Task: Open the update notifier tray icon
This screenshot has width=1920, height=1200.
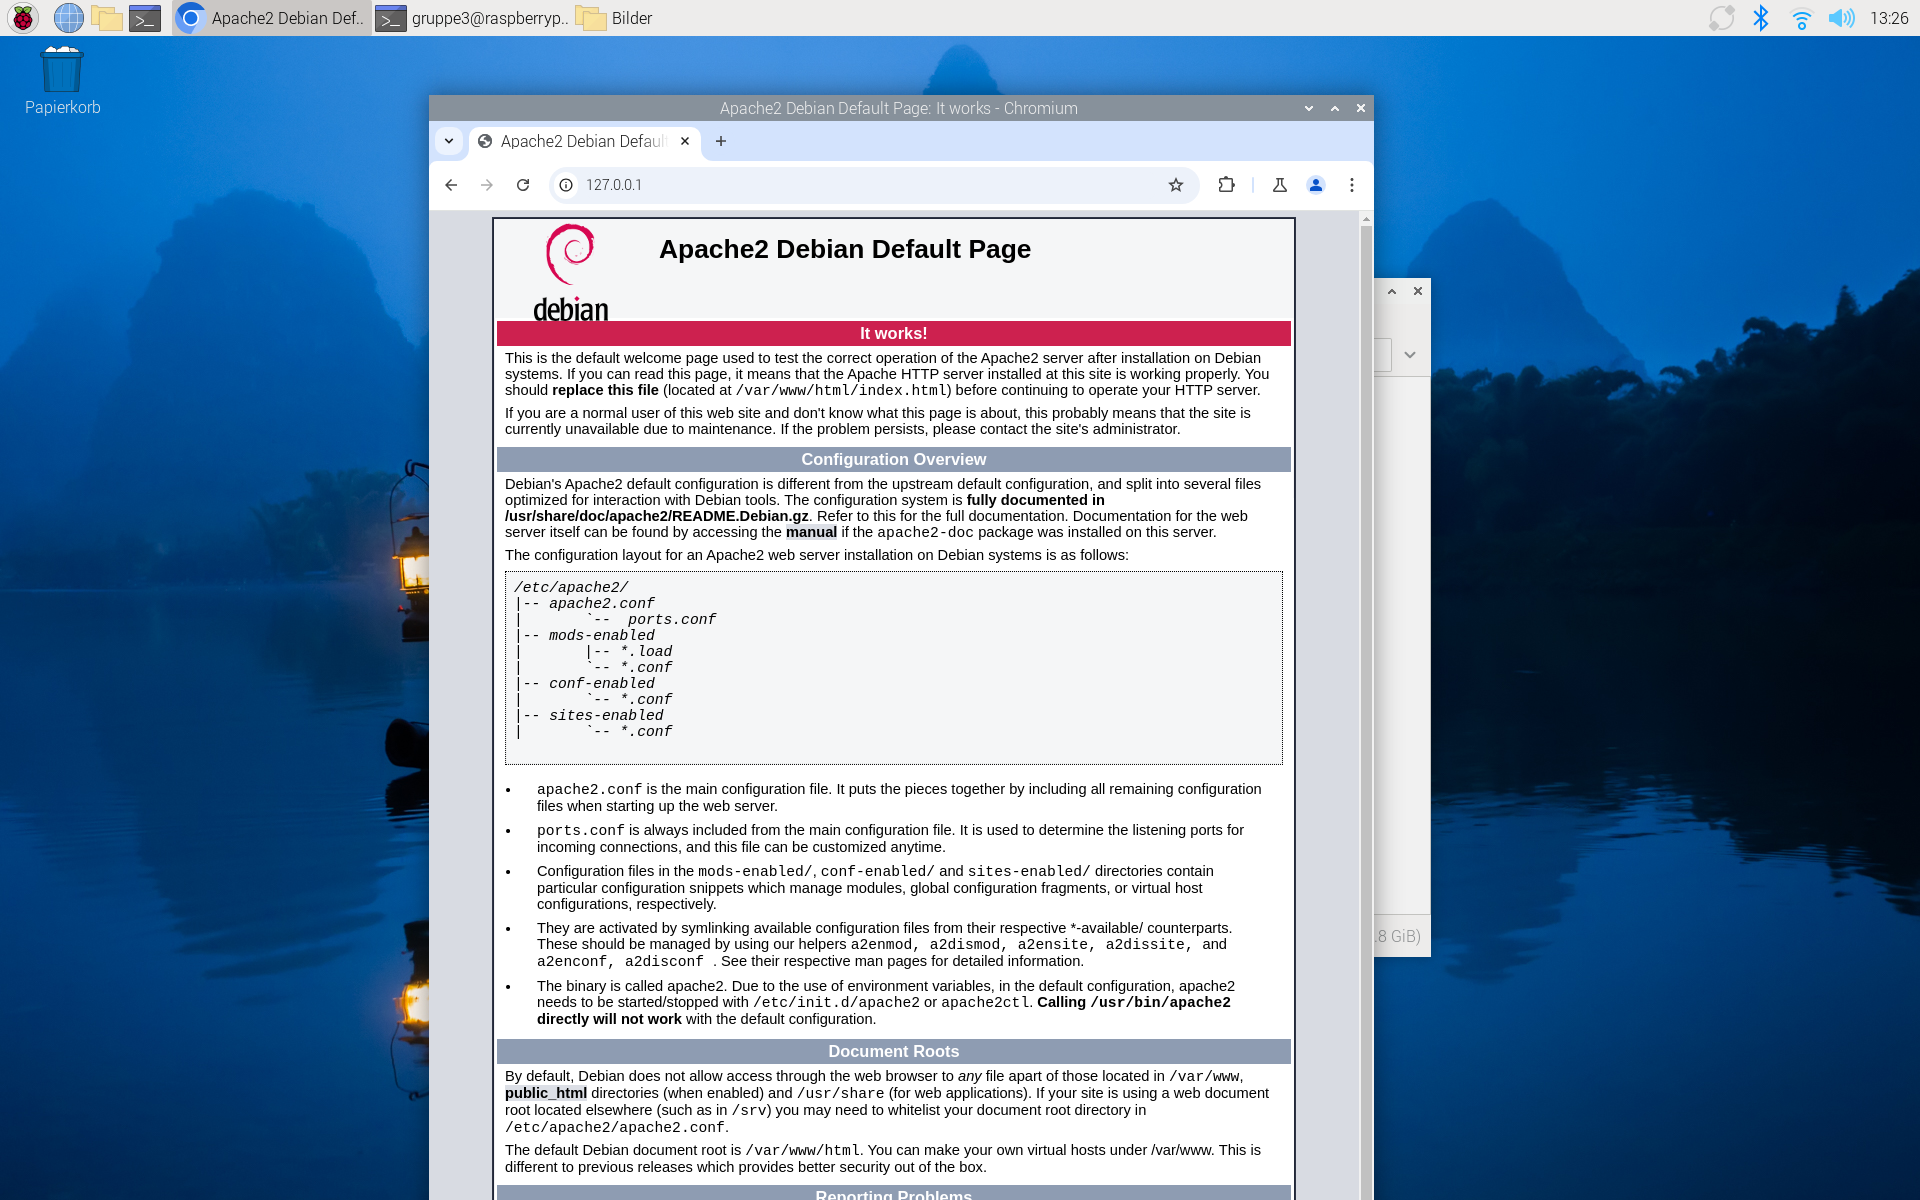Action: coord(1721,18)
